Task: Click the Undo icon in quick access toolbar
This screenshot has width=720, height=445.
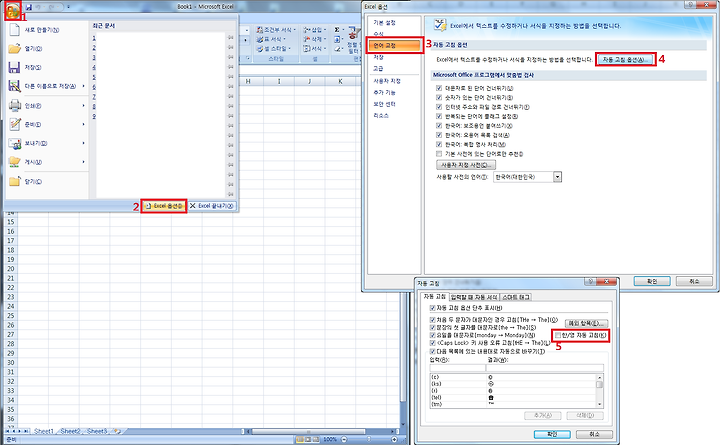Action: click(x=39, y=7)
